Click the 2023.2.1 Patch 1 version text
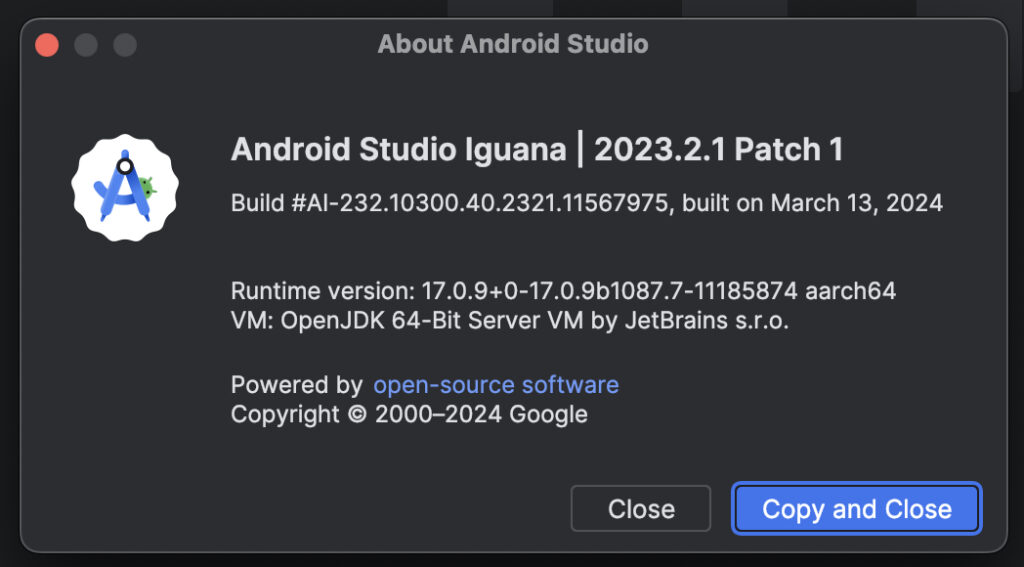The image size is (1024, 567). point(718,150)
